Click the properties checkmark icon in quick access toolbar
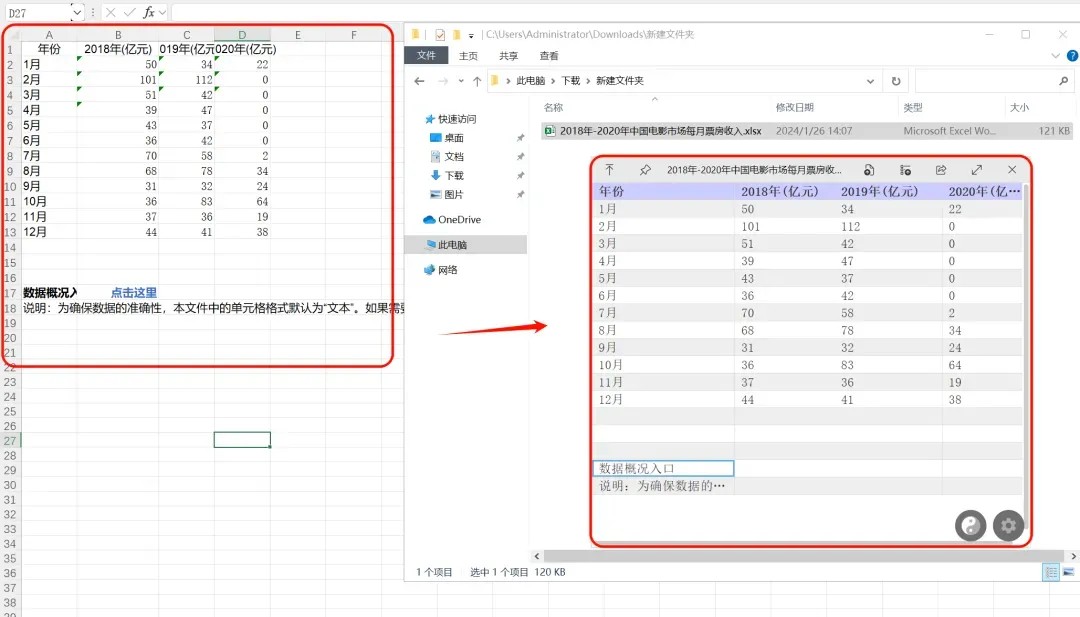 click(440, 34)
